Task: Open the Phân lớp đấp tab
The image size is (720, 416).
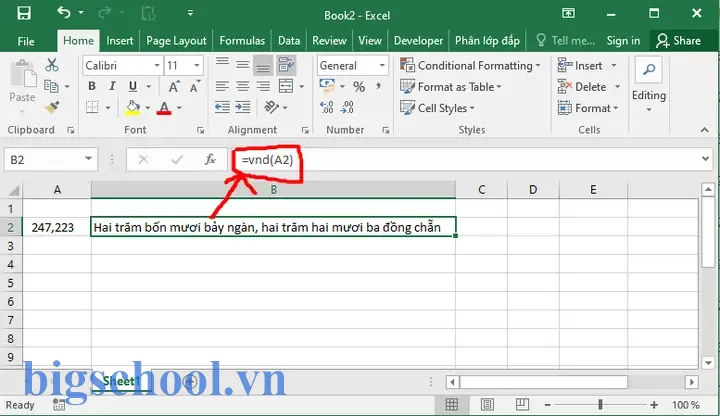Action: 487,41
